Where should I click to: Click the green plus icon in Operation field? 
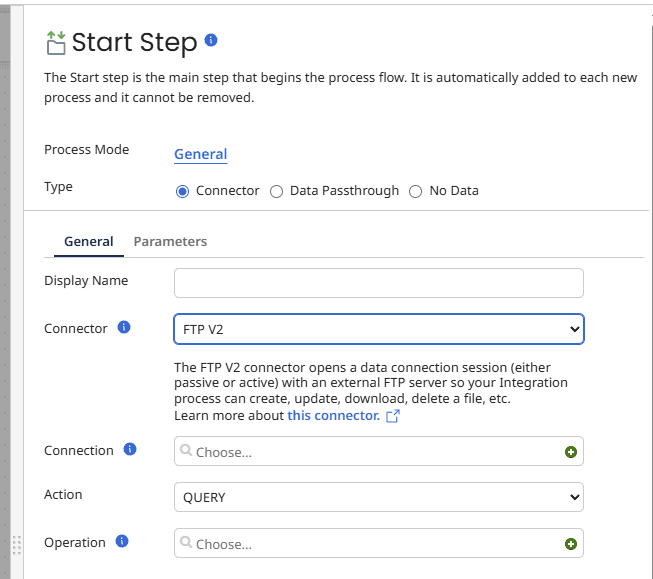coord(571,544)
